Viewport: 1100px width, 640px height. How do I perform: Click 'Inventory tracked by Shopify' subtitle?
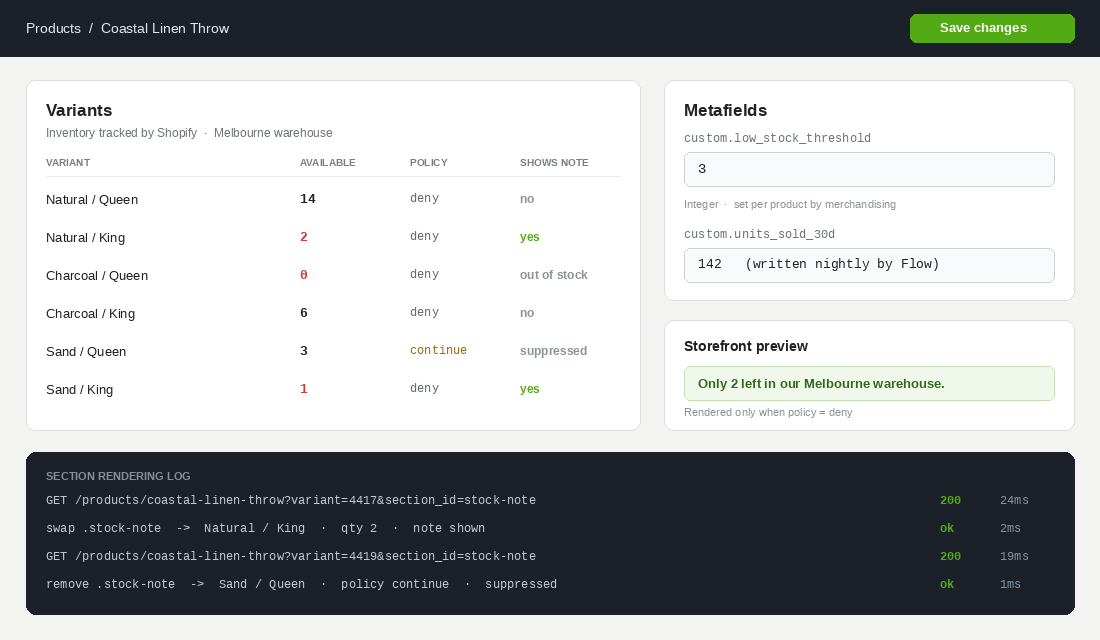tap(121, 133)
